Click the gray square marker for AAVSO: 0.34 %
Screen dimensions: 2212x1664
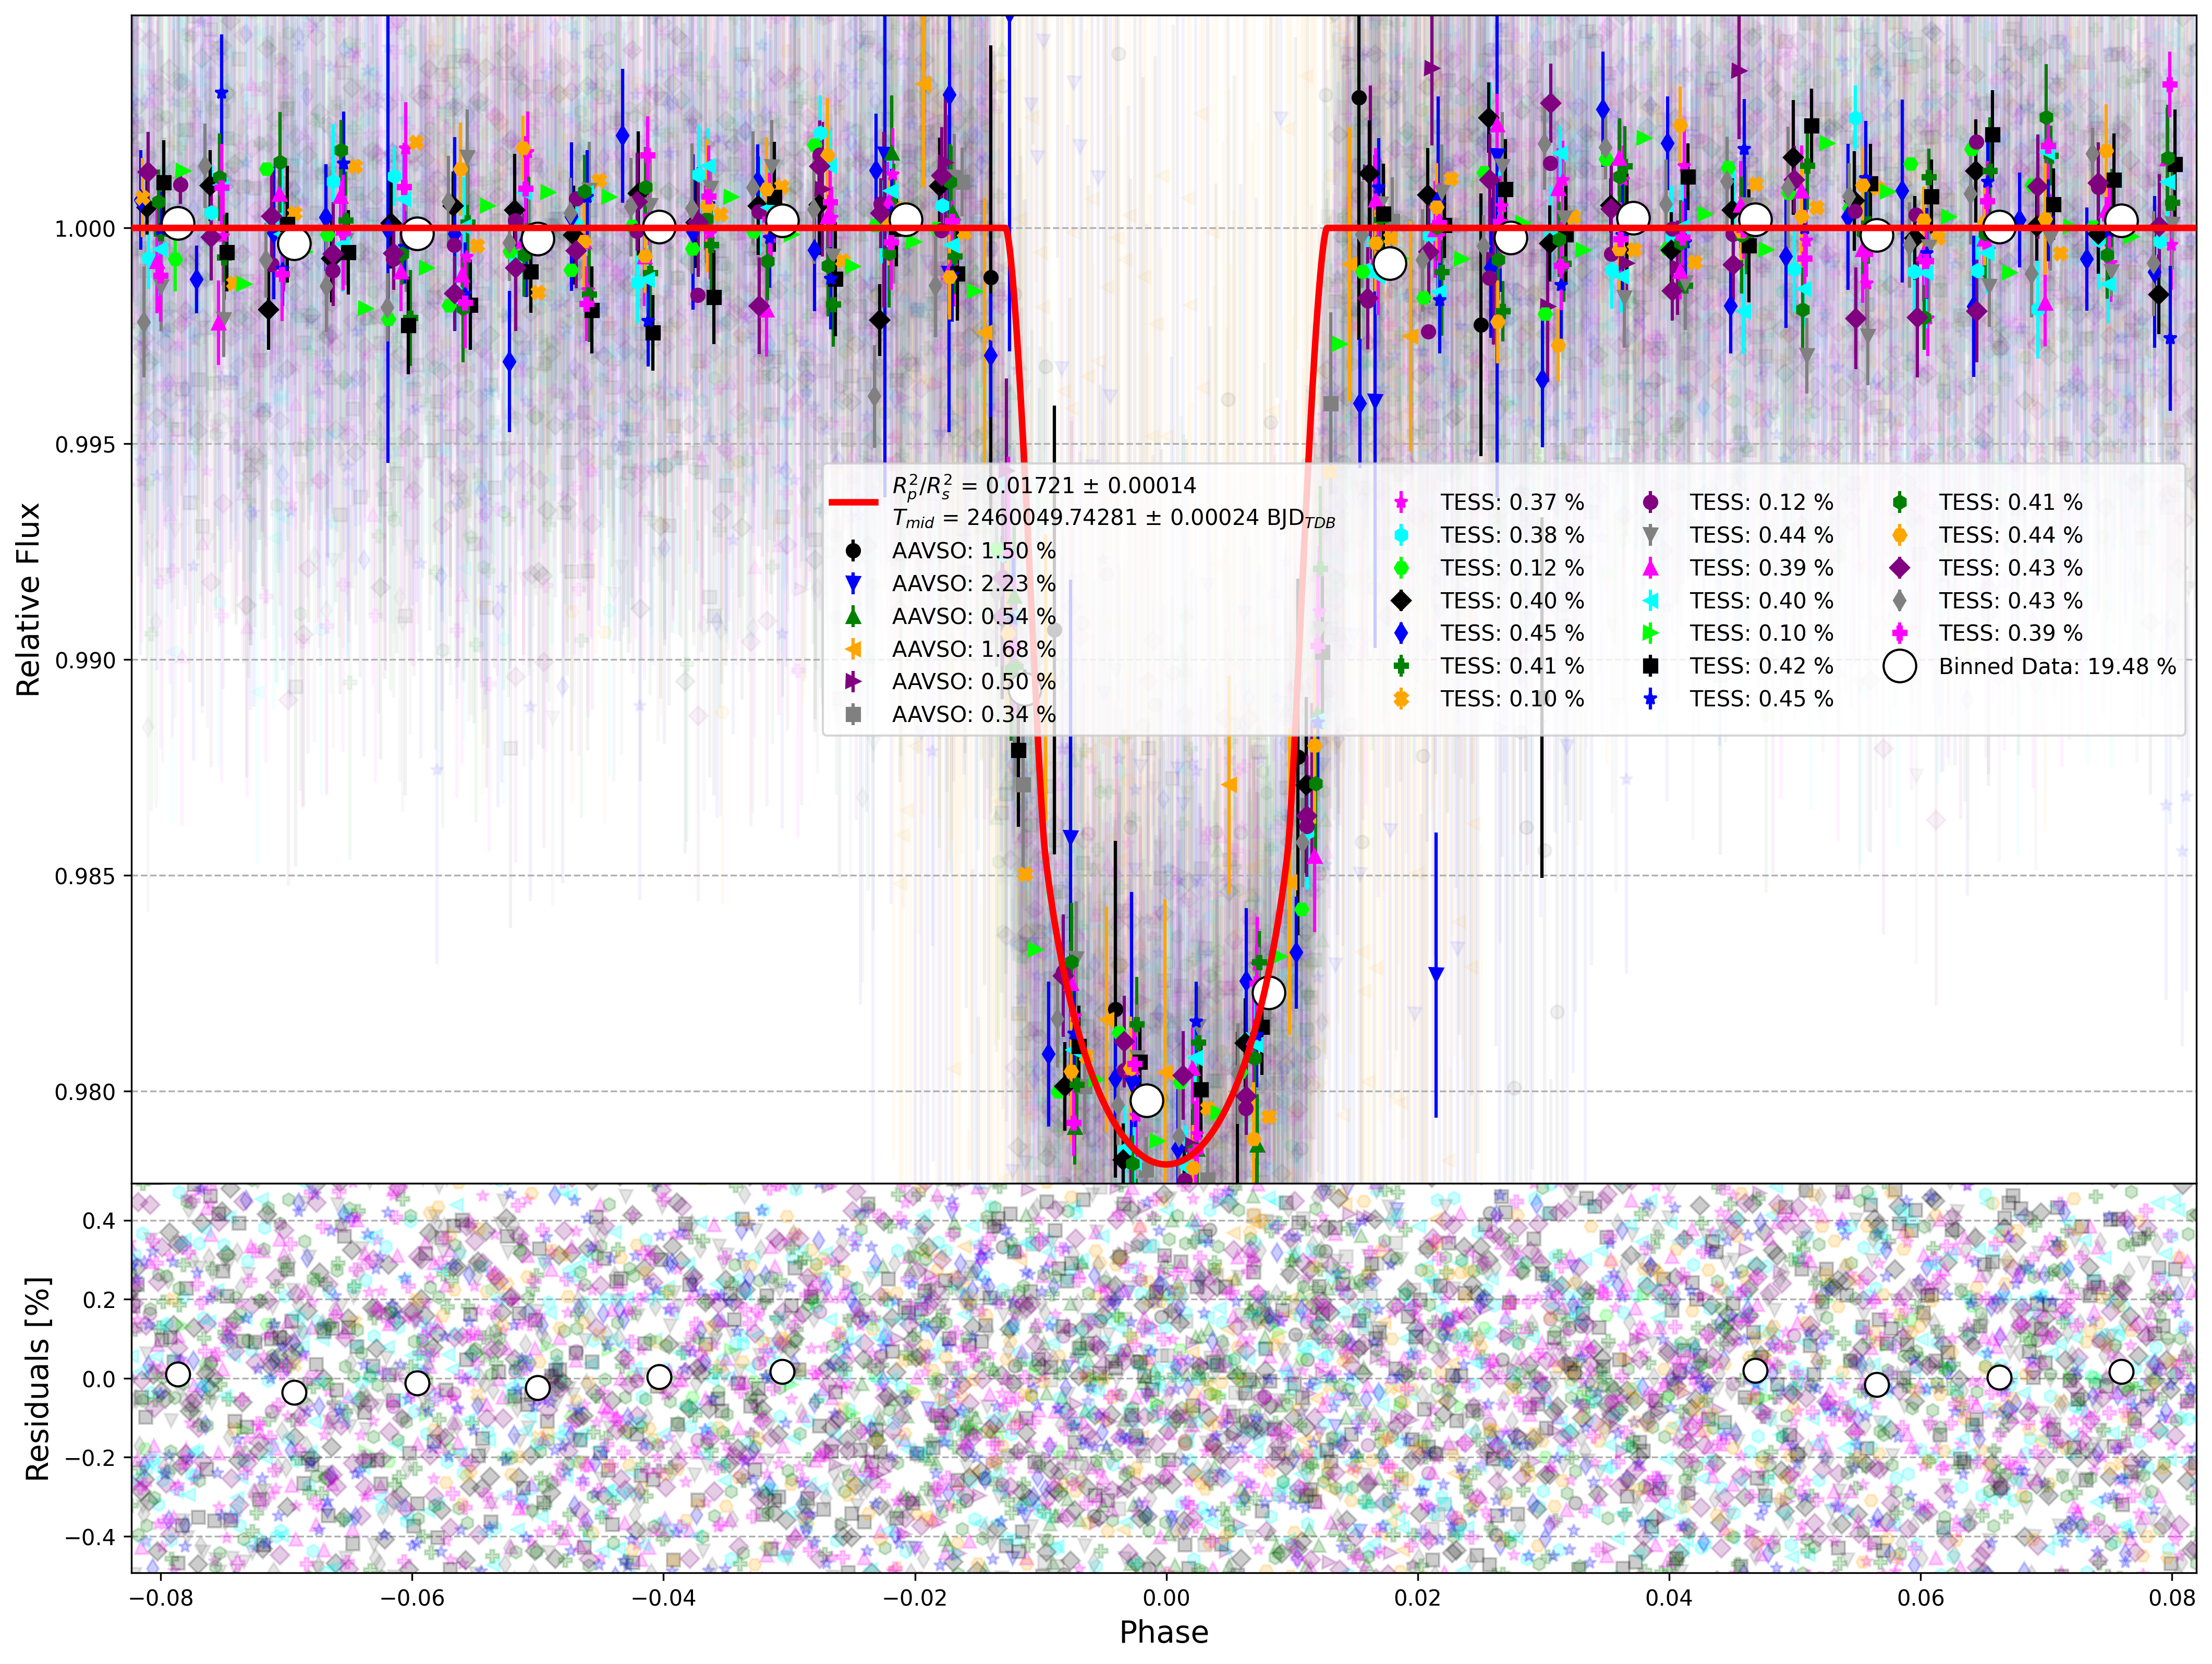point(853,714)
